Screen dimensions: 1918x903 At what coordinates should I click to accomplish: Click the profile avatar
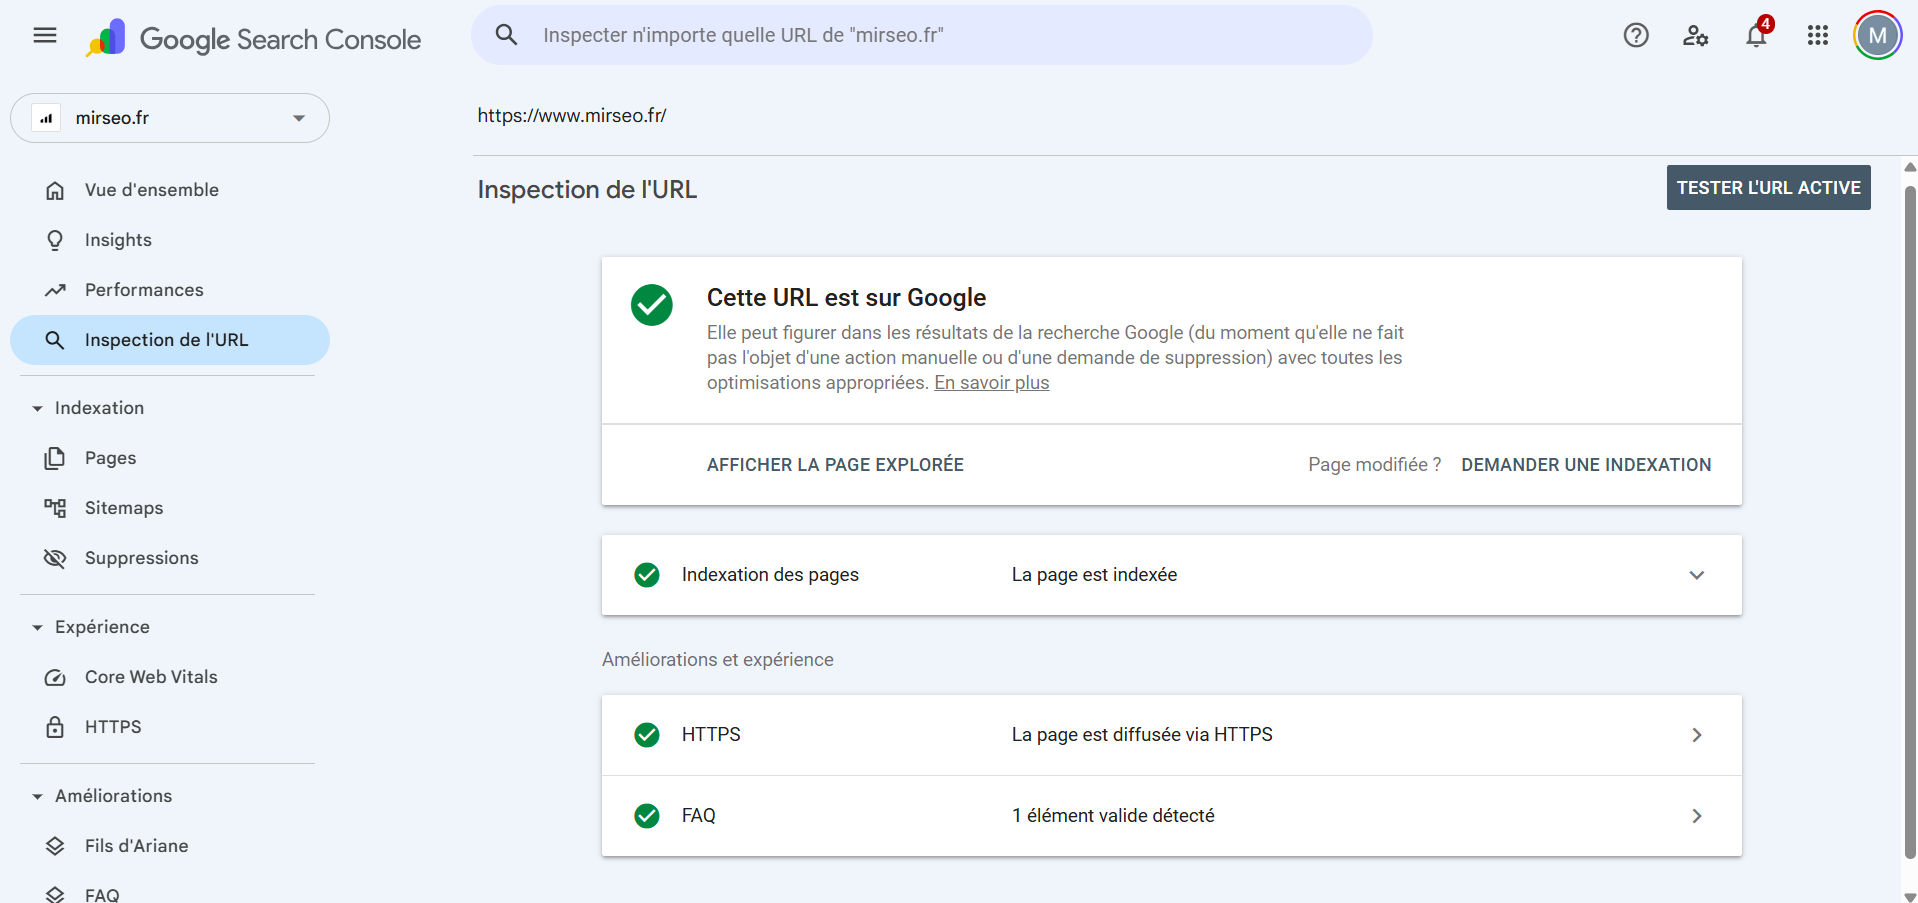(x=1877, y=35)
